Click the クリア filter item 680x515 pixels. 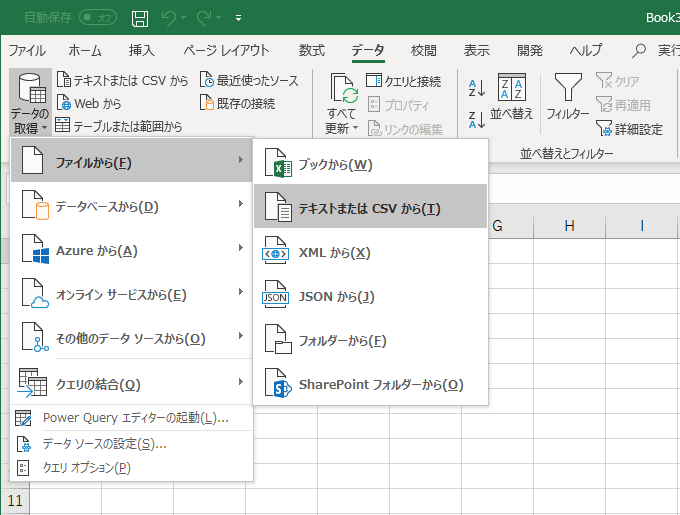pos(618,81)
